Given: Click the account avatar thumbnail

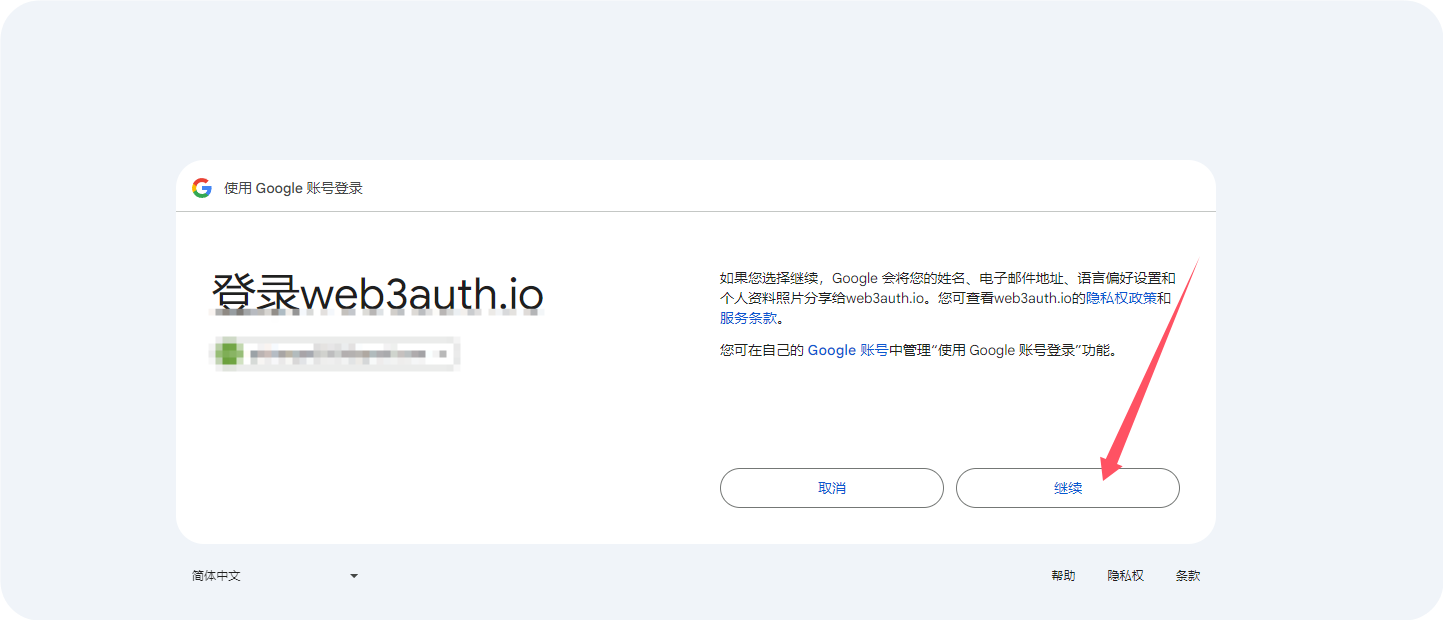Looking at the screenshot, I should click(231, 354).
